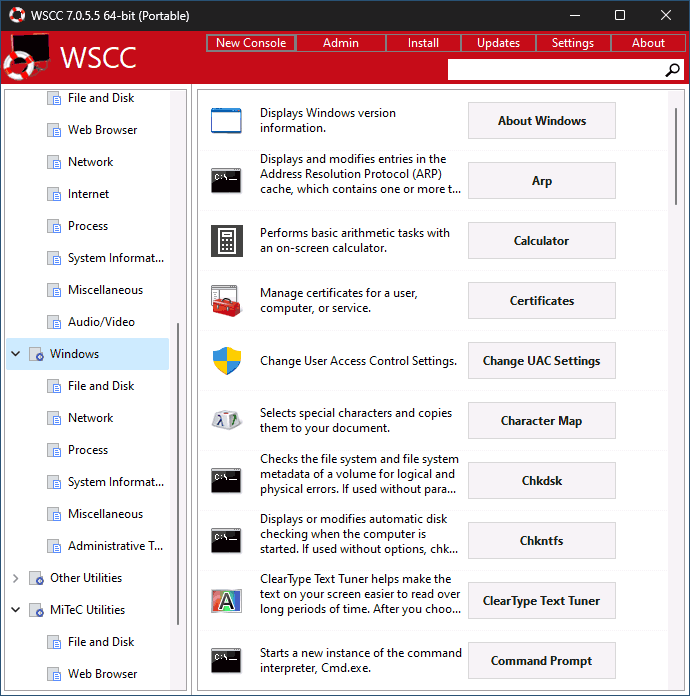Click 'Manage certificates for a user' description
Image resolution: width=690 pixels, height=696 pixels.
click(x=339, y=301)
